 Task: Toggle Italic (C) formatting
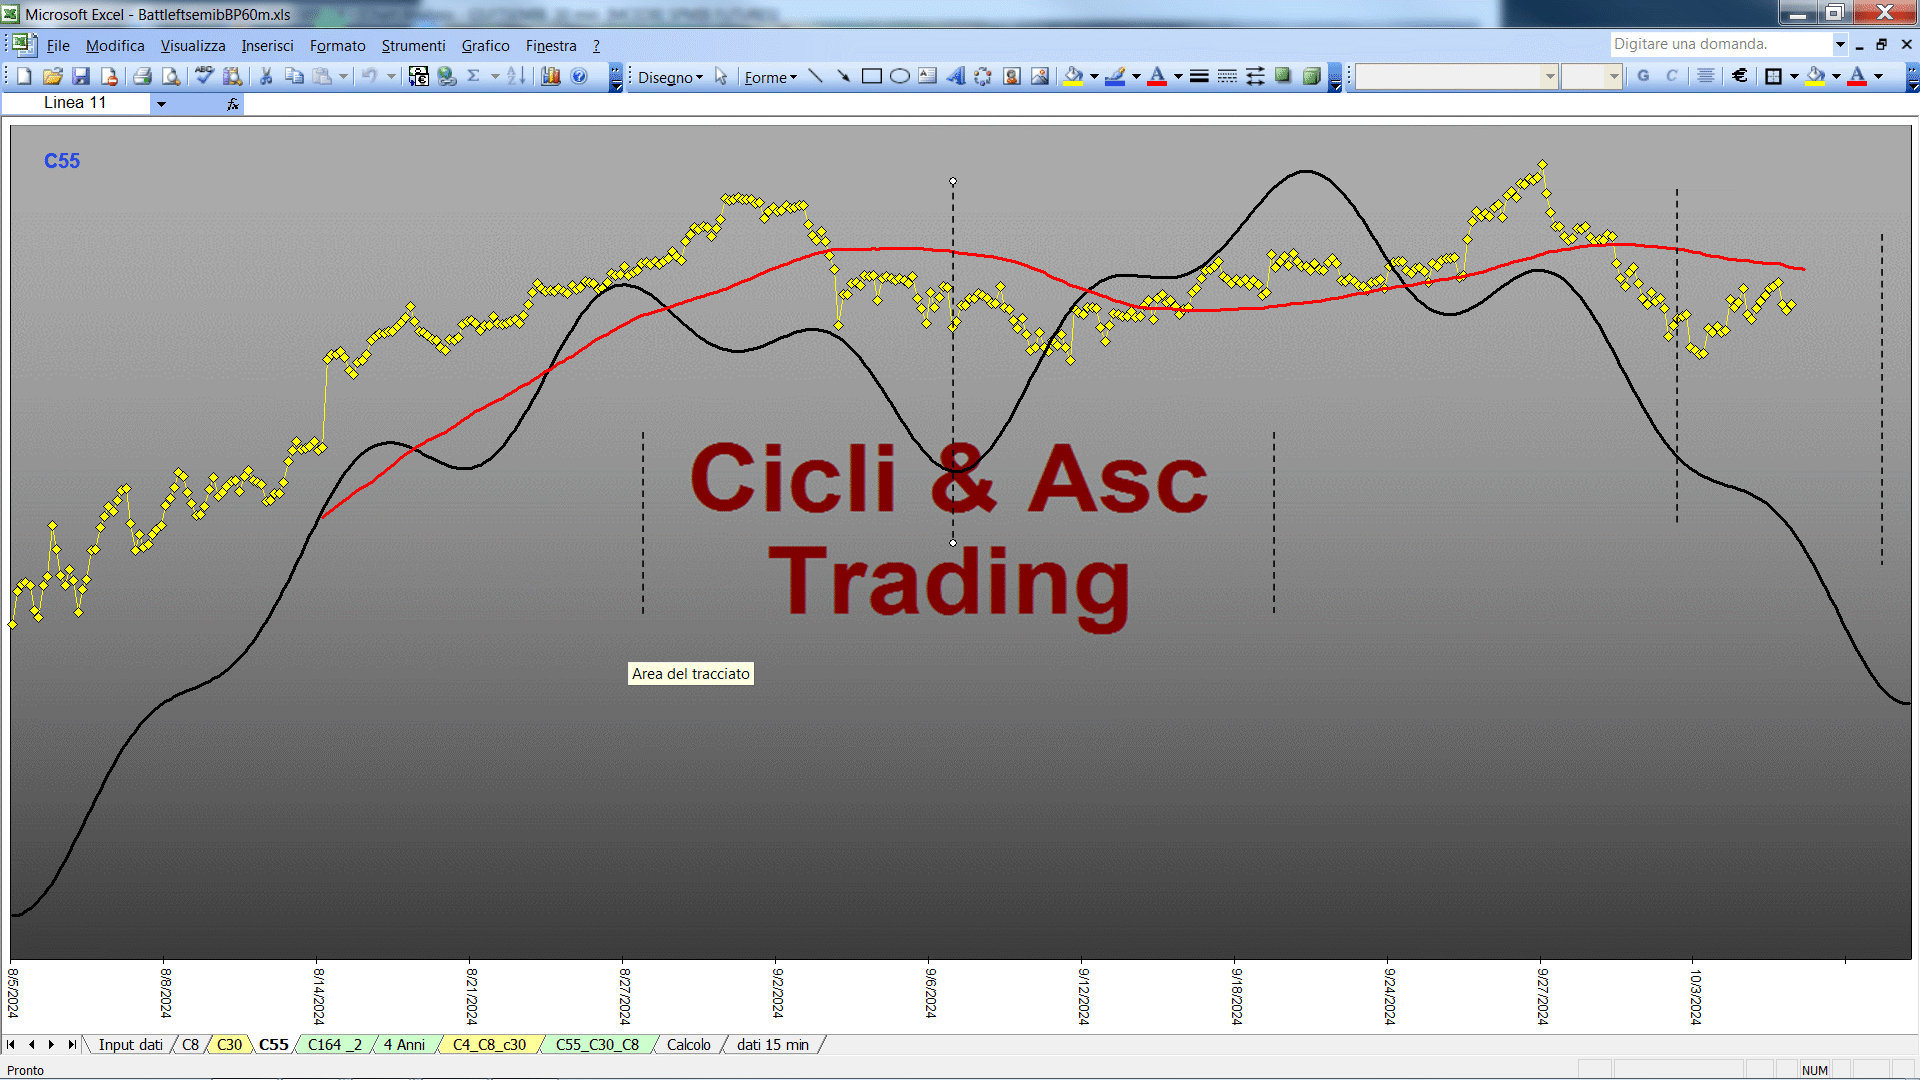tap(1671, 77)
